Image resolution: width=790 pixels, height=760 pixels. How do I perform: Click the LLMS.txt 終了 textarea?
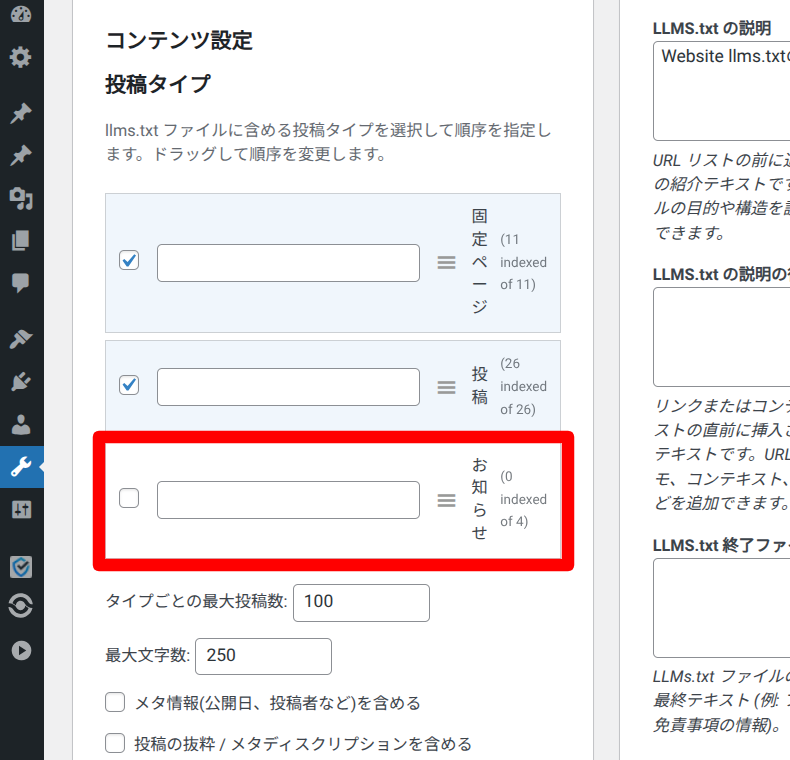(721, 608)
